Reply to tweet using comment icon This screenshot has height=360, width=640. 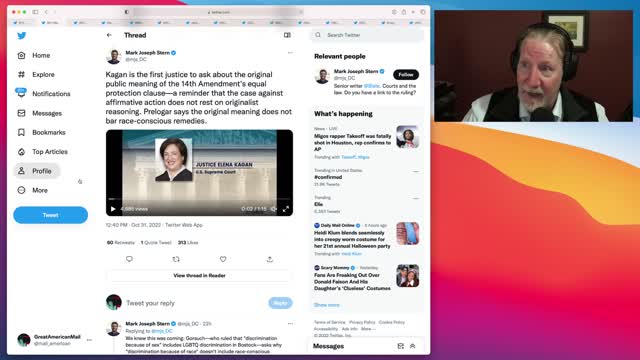point(129,259)
